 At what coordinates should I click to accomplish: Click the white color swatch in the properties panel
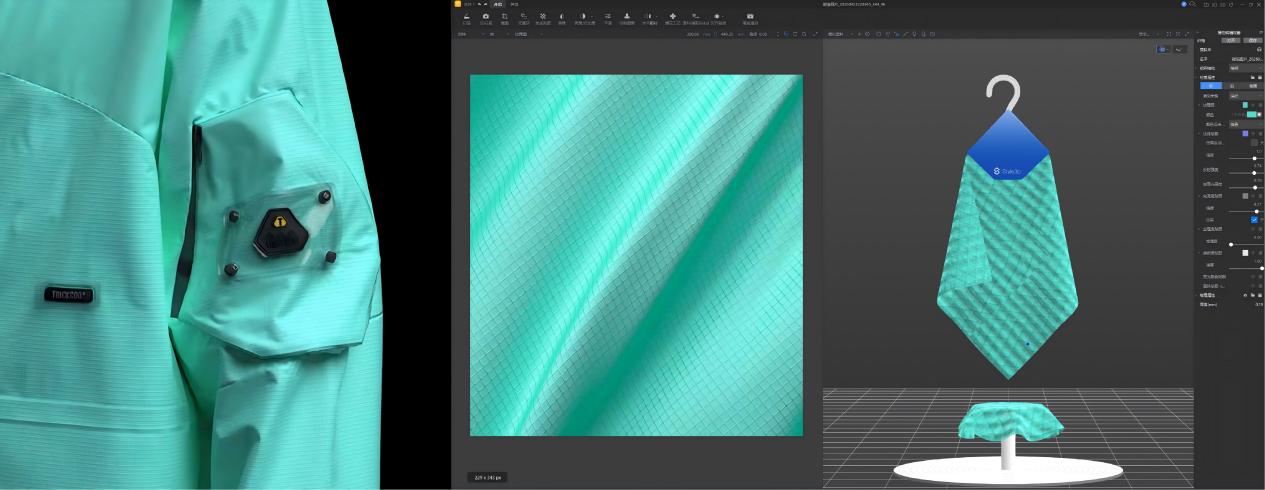1245,252
